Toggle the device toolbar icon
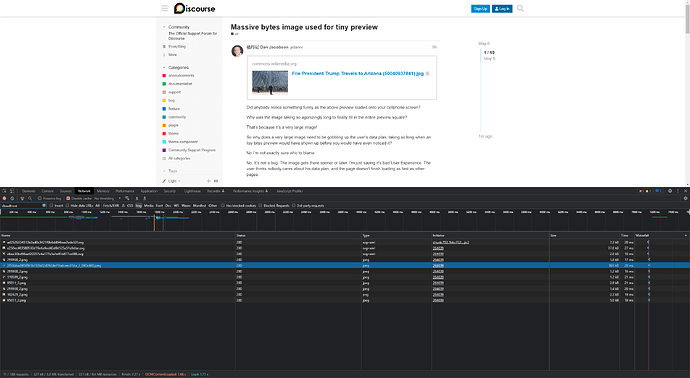The height and width of the screenshot is (378, 690). [12, 191]
